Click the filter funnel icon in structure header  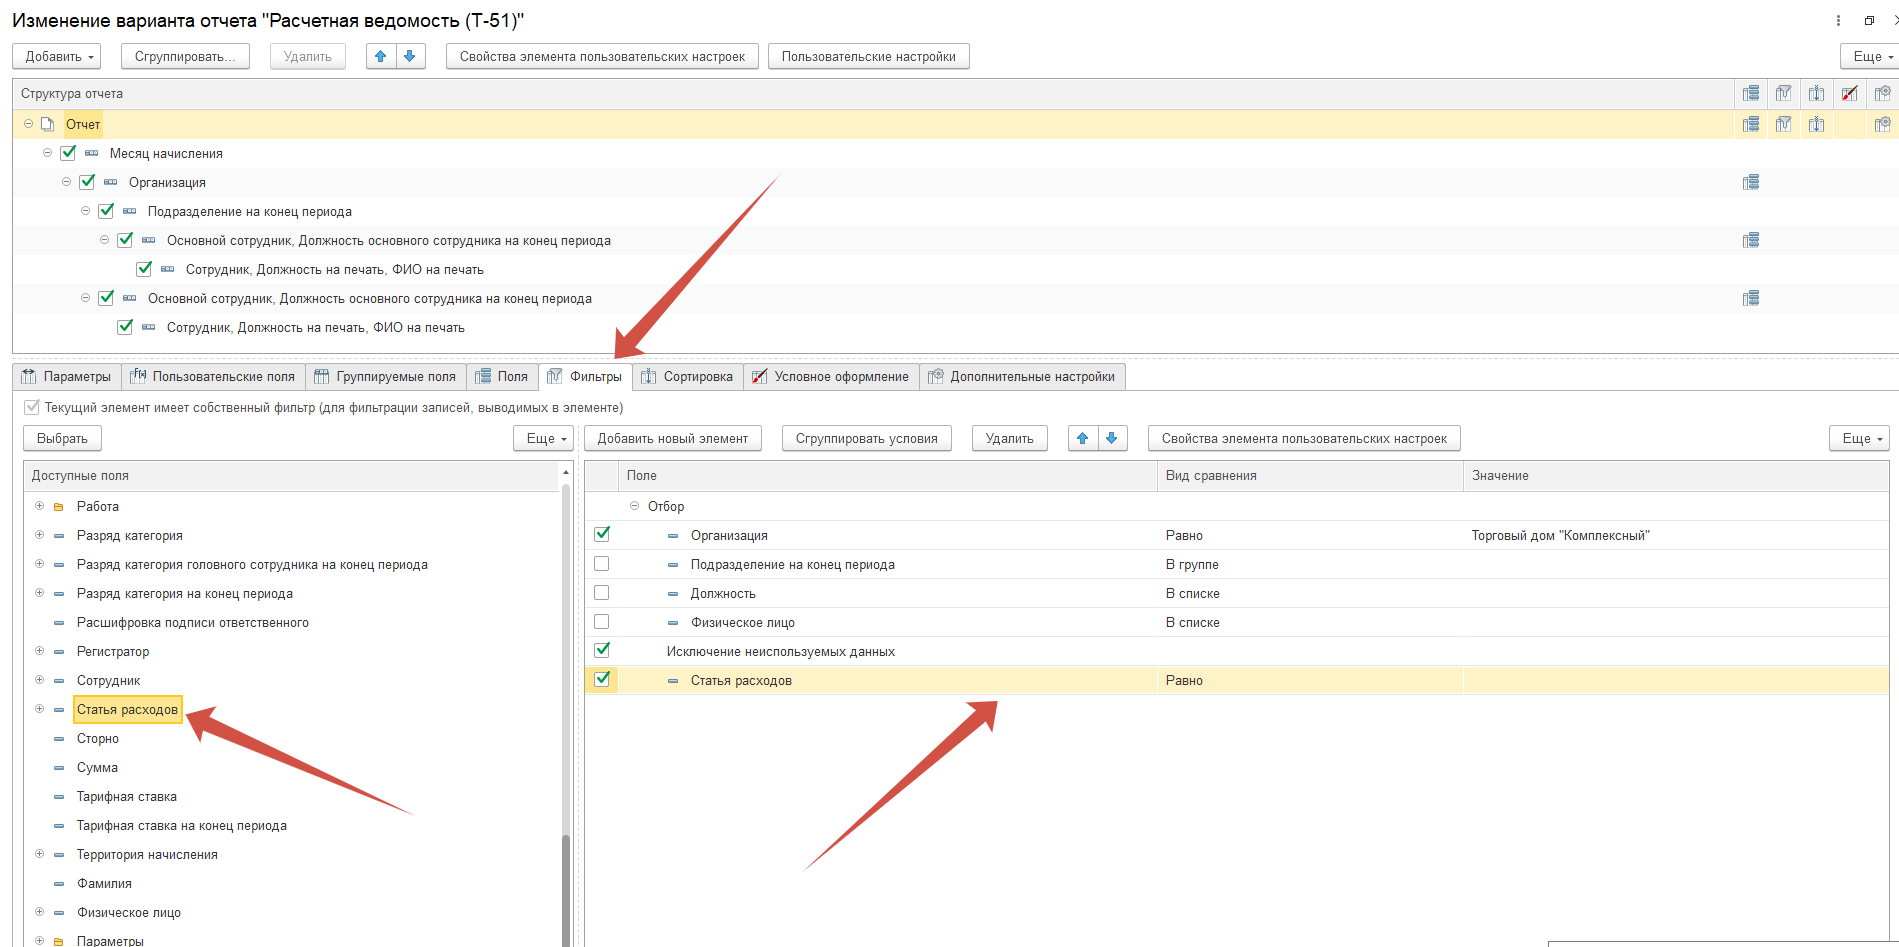click(1783, 94)
